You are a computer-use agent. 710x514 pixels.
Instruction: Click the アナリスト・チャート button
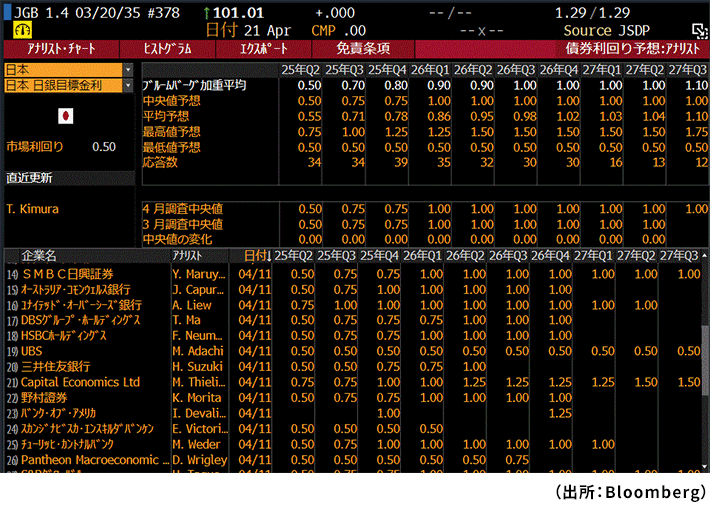pos(61,49)
